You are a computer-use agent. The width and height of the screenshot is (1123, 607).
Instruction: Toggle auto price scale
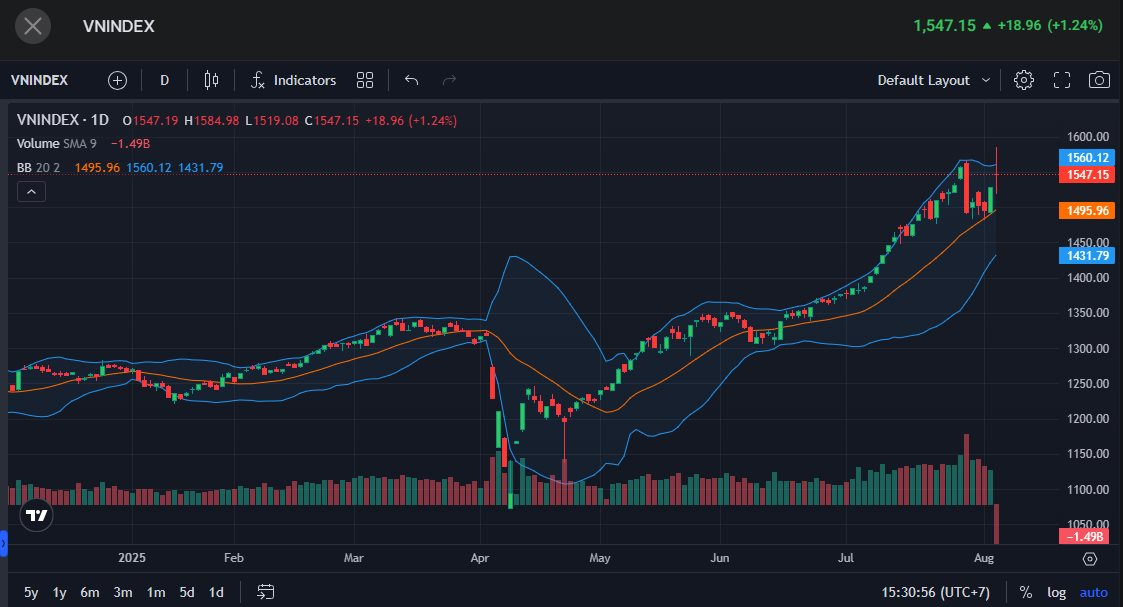tap(1096, 592)
